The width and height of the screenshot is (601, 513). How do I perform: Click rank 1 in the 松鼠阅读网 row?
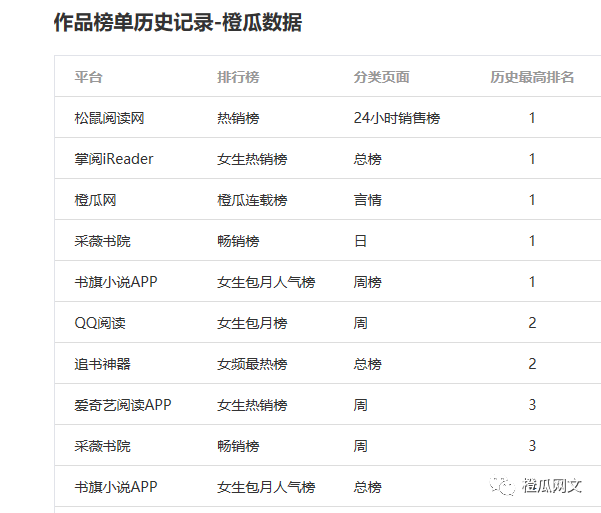tap(532, 118)
